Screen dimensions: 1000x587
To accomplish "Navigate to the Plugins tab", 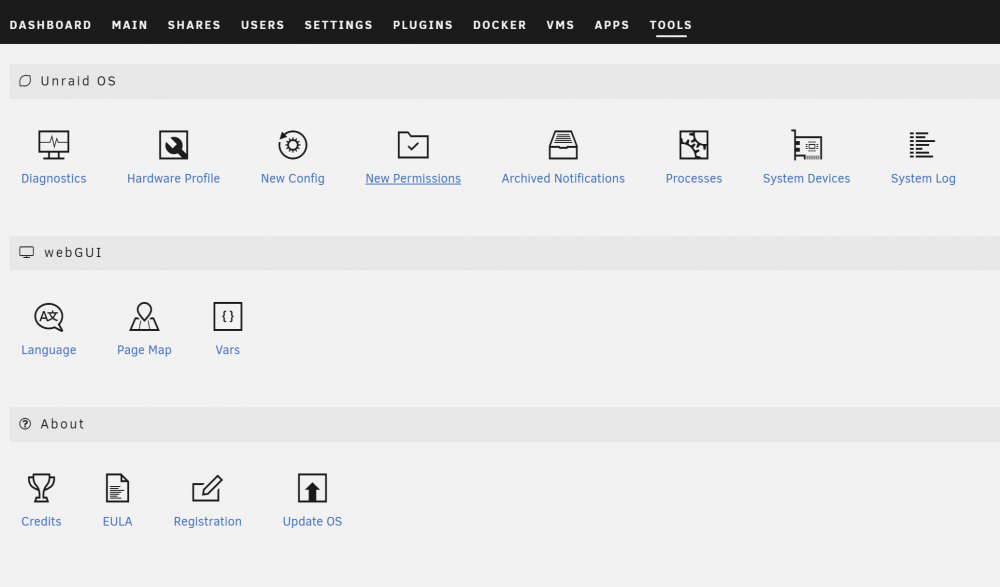I will (x=423, y=25).
